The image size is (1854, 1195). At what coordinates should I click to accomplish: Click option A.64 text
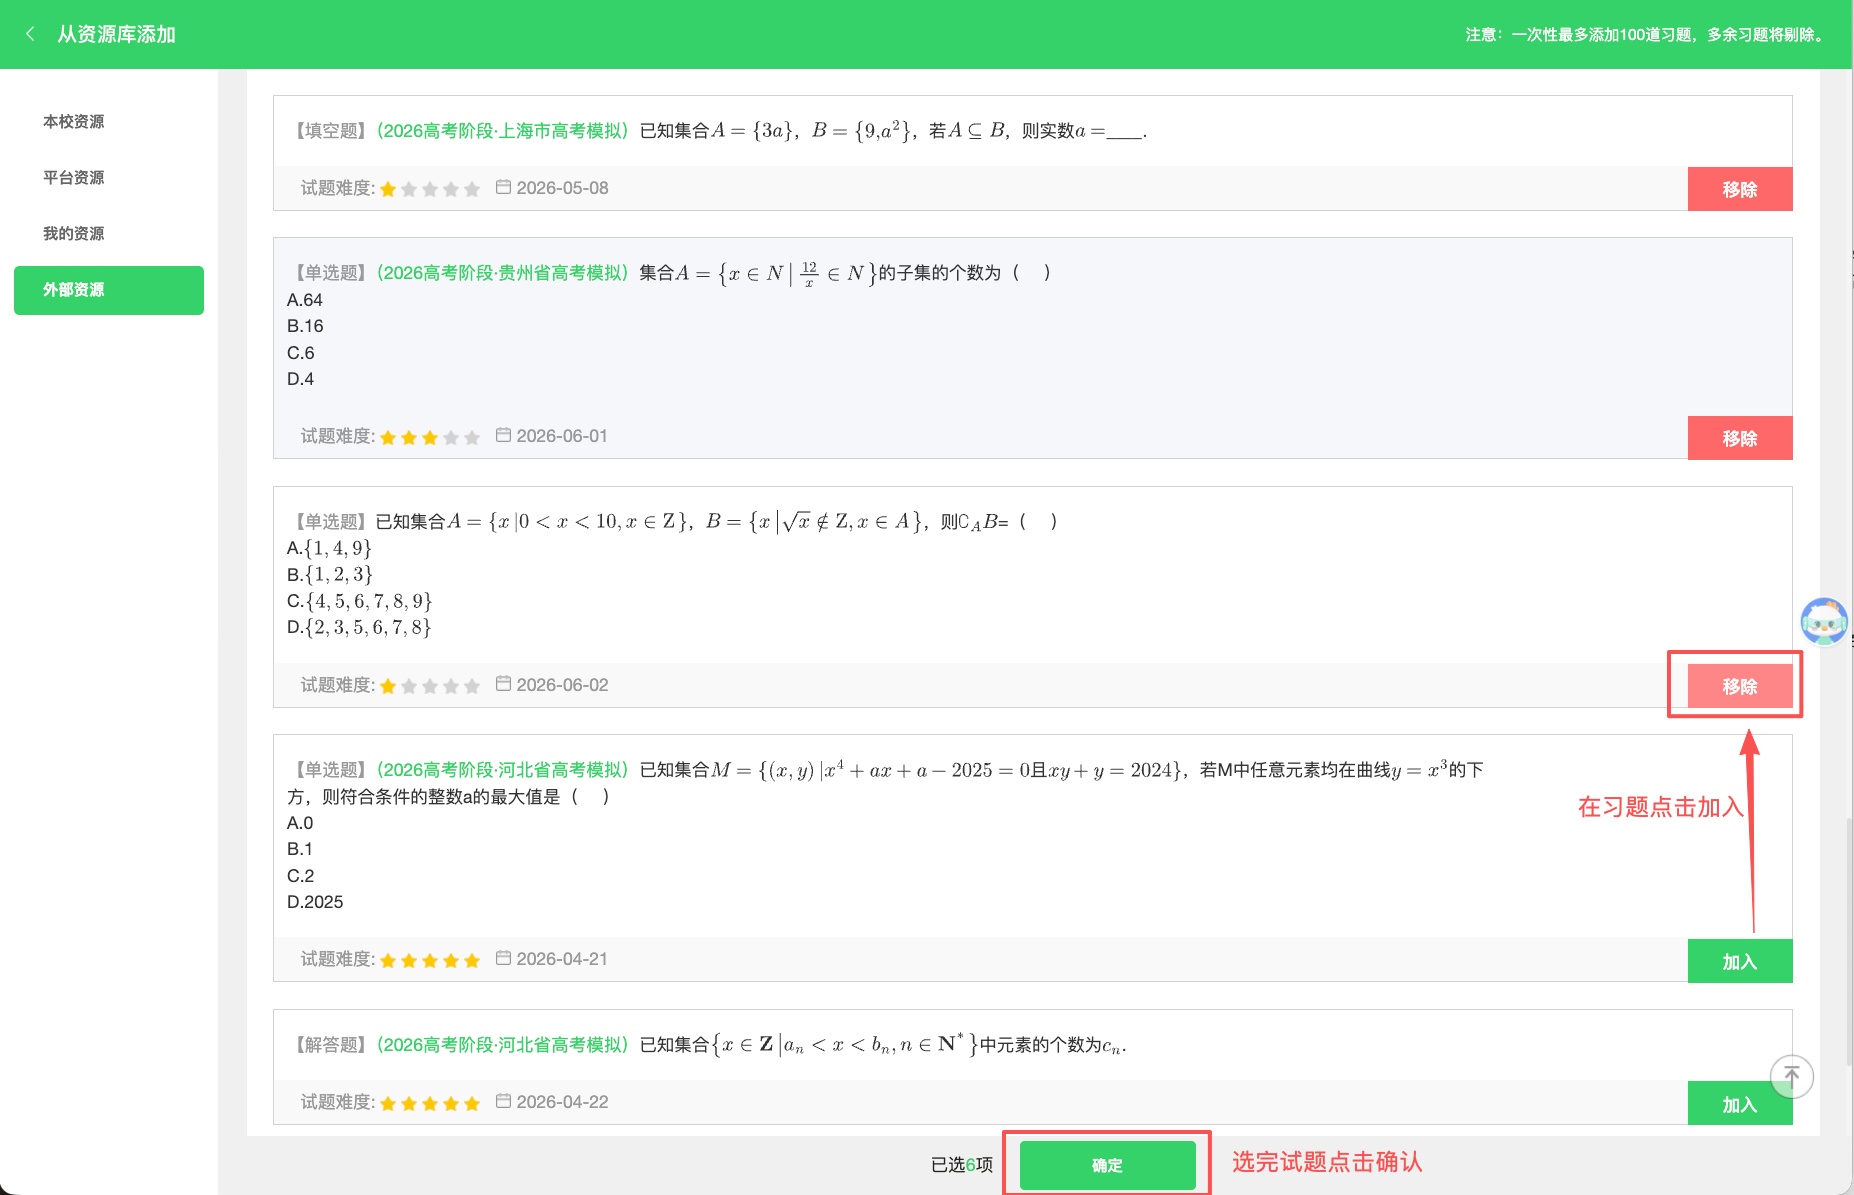pyautogui.click(x=305, y=300)
